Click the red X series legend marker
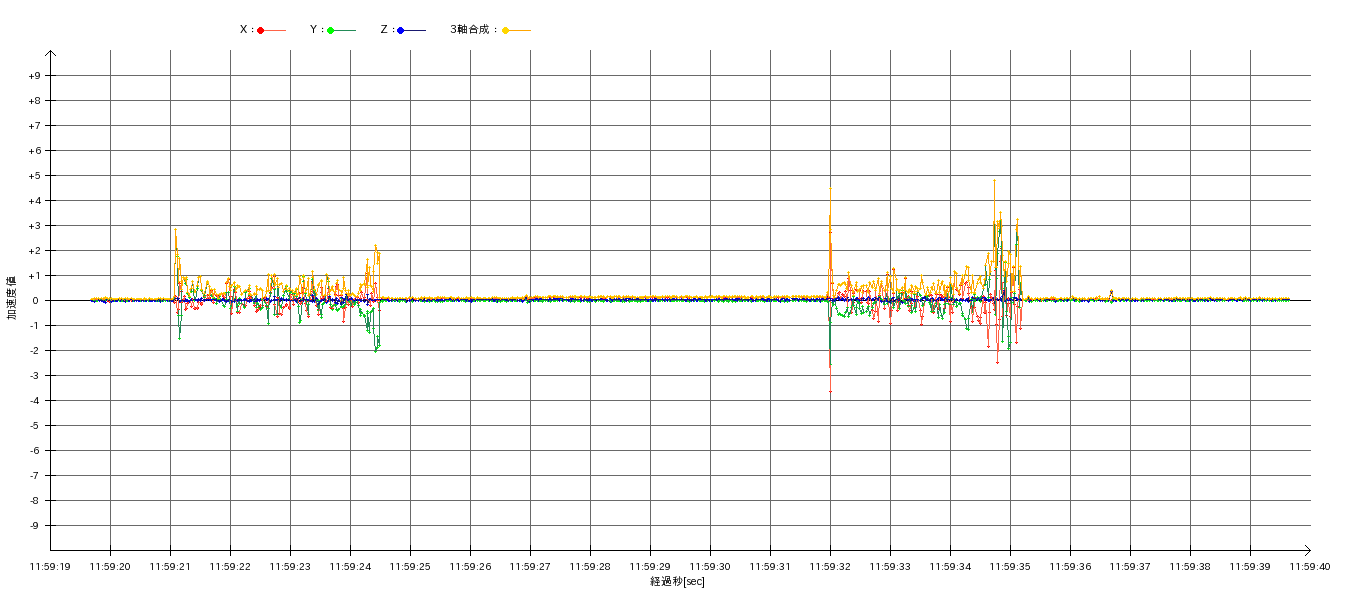 [x=261, y=30]
